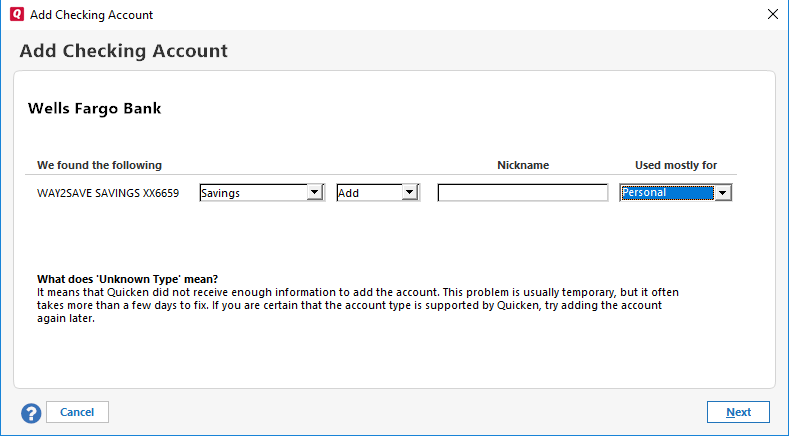Click the arrow on the Add dropdown
This screenshot has width=789, height=436.
click(x=409, y=193)
